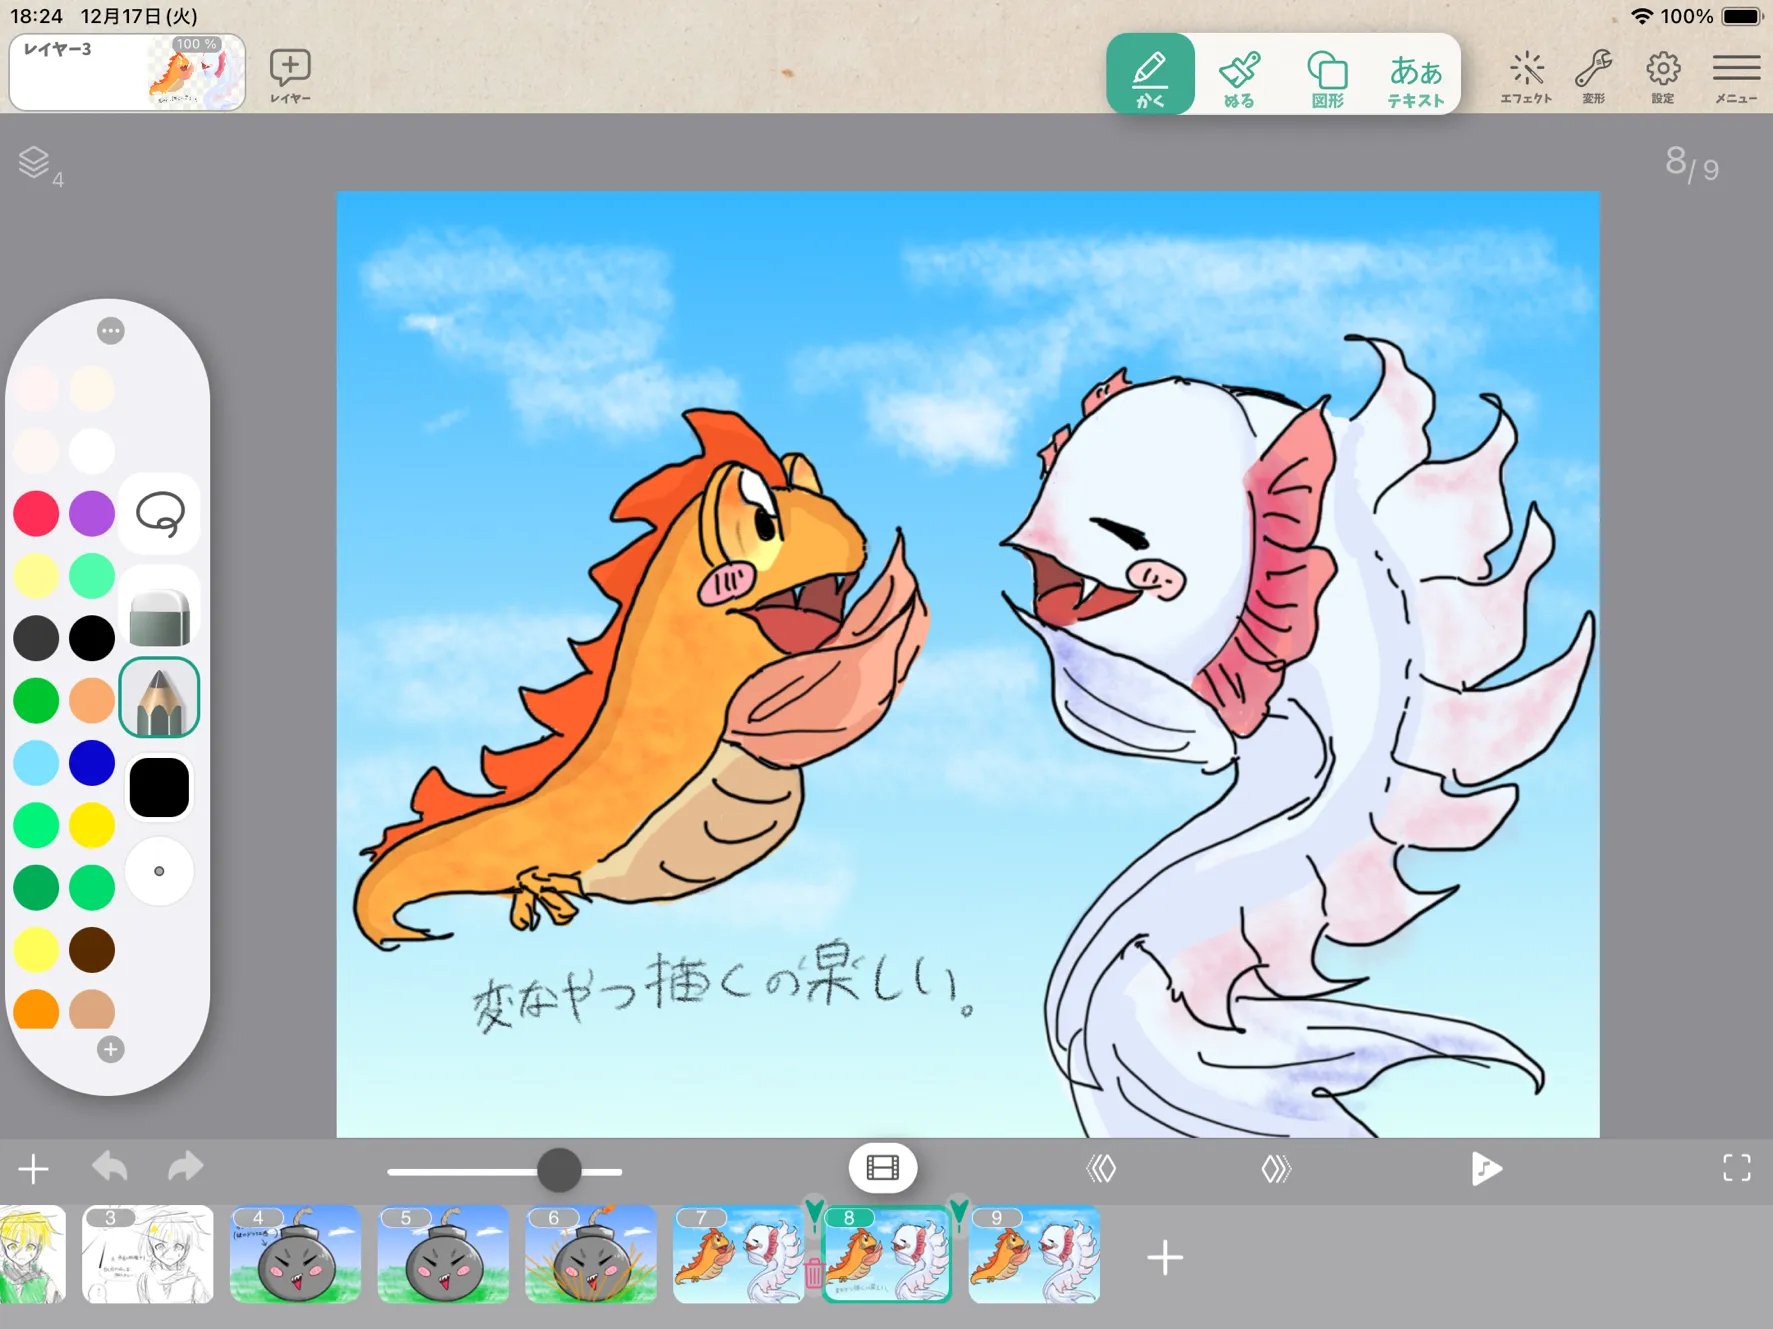The width and height of the screenshot is (1773, 1329).
Task: Add a new color to the palette
Action: (111, 1049)
